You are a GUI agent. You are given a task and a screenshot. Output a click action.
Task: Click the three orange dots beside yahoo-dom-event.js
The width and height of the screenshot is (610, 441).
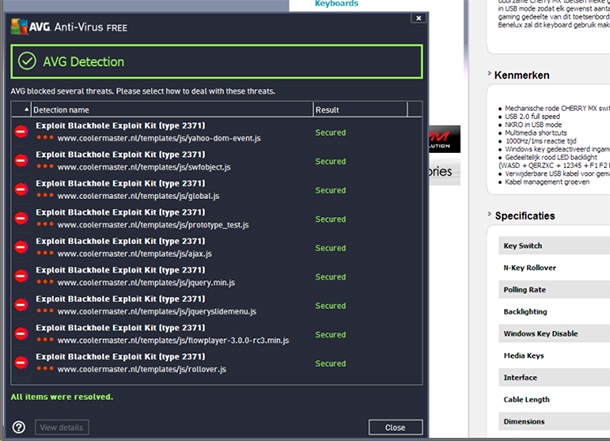45,137
